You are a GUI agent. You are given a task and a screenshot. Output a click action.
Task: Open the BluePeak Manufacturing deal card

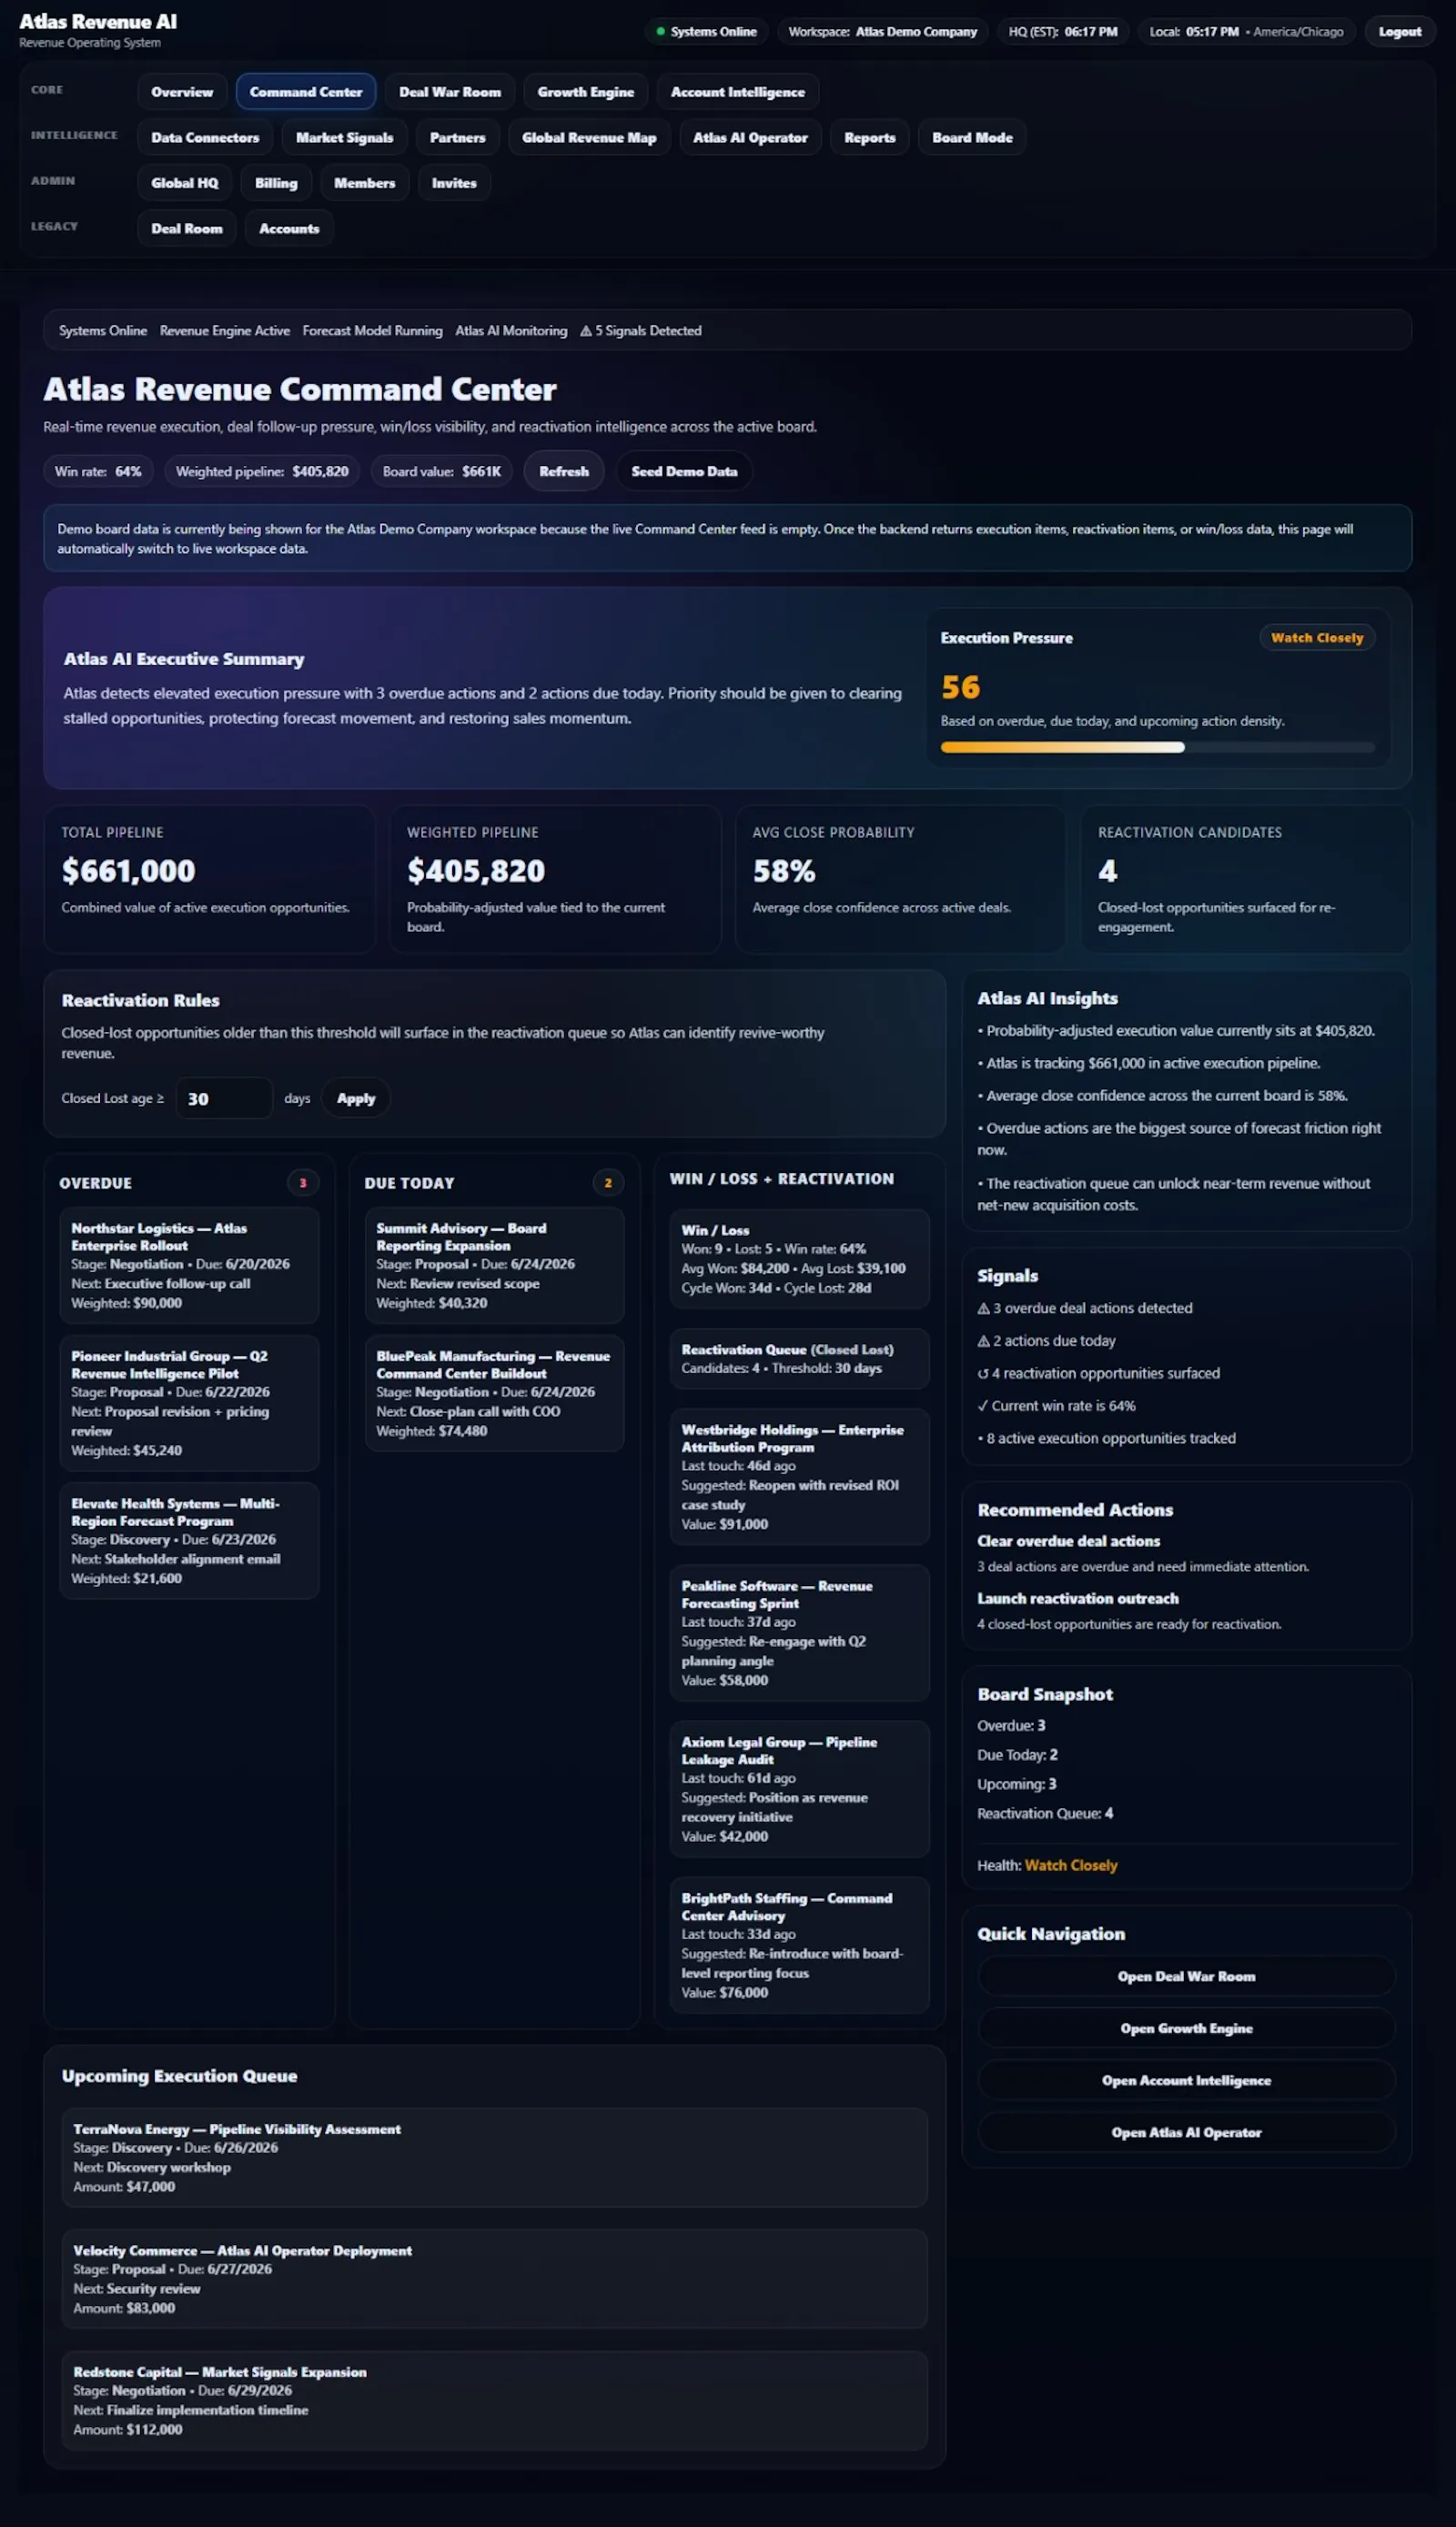click(x=494, y=1393)
